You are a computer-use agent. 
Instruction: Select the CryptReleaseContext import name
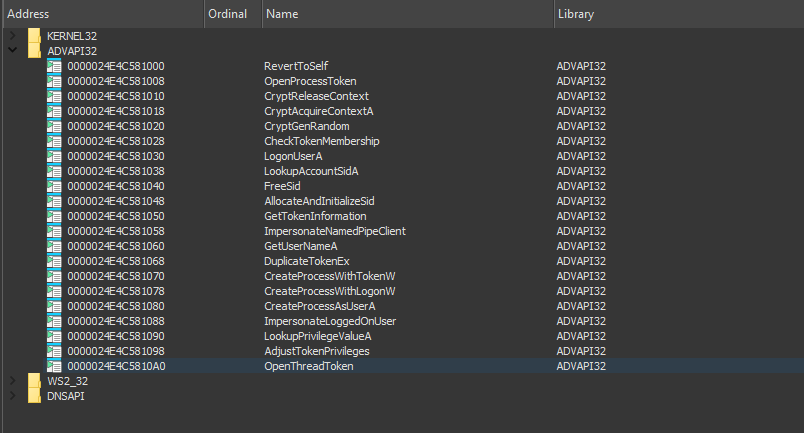point(316,96)
